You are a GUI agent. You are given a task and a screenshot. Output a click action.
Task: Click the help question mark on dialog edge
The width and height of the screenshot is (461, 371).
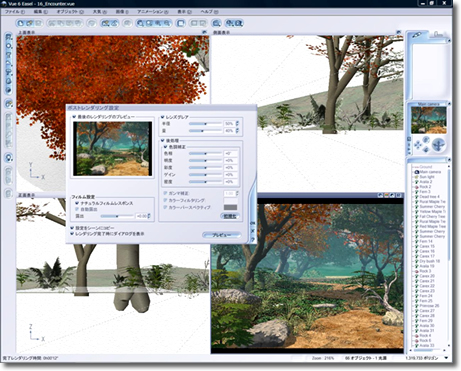point(253,239)
